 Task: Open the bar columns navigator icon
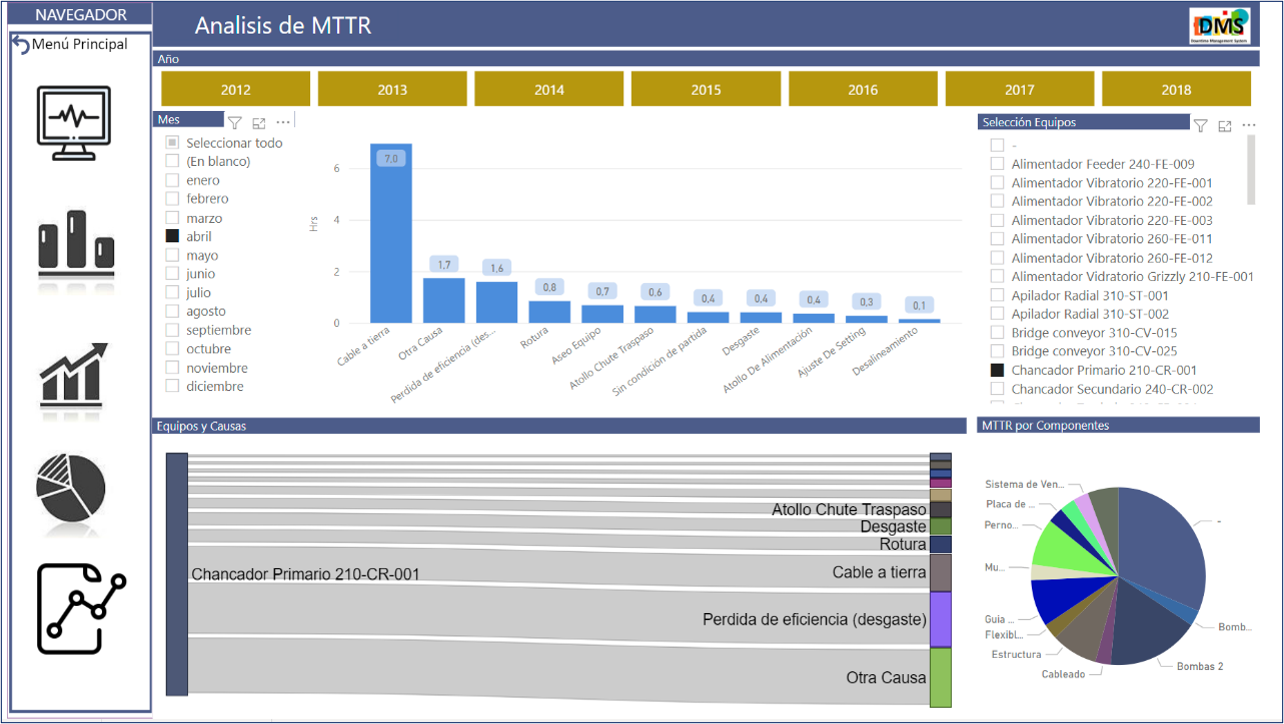point(77,246)
